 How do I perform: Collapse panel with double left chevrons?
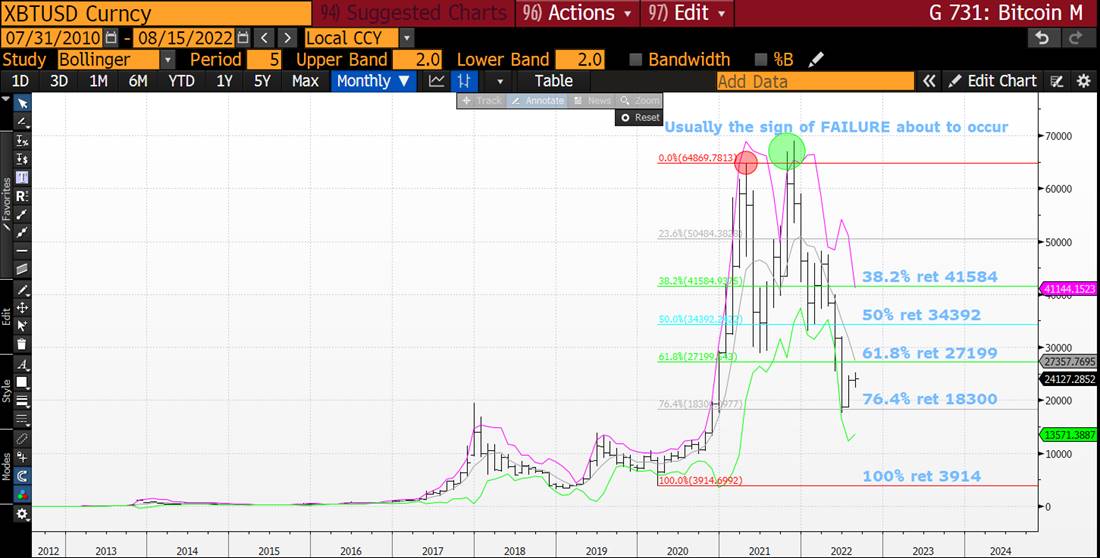point(929,81)
